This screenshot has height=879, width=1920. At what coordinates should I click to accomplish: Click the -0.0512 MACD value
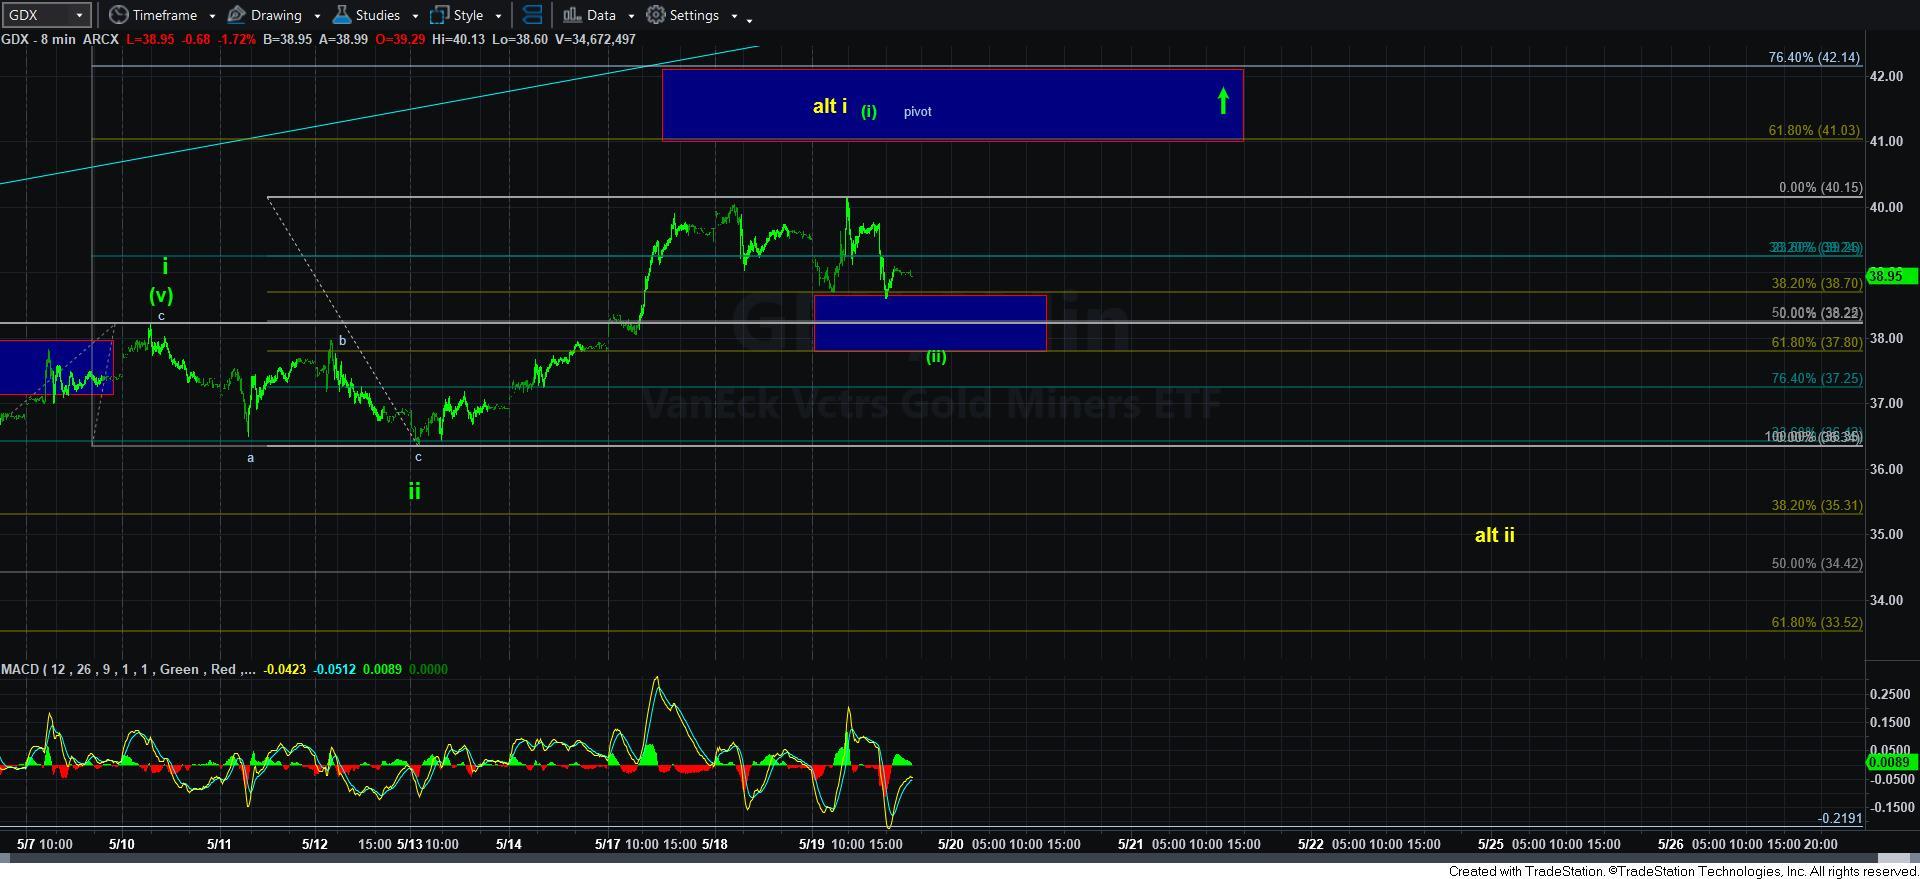(x=335, y=669)
